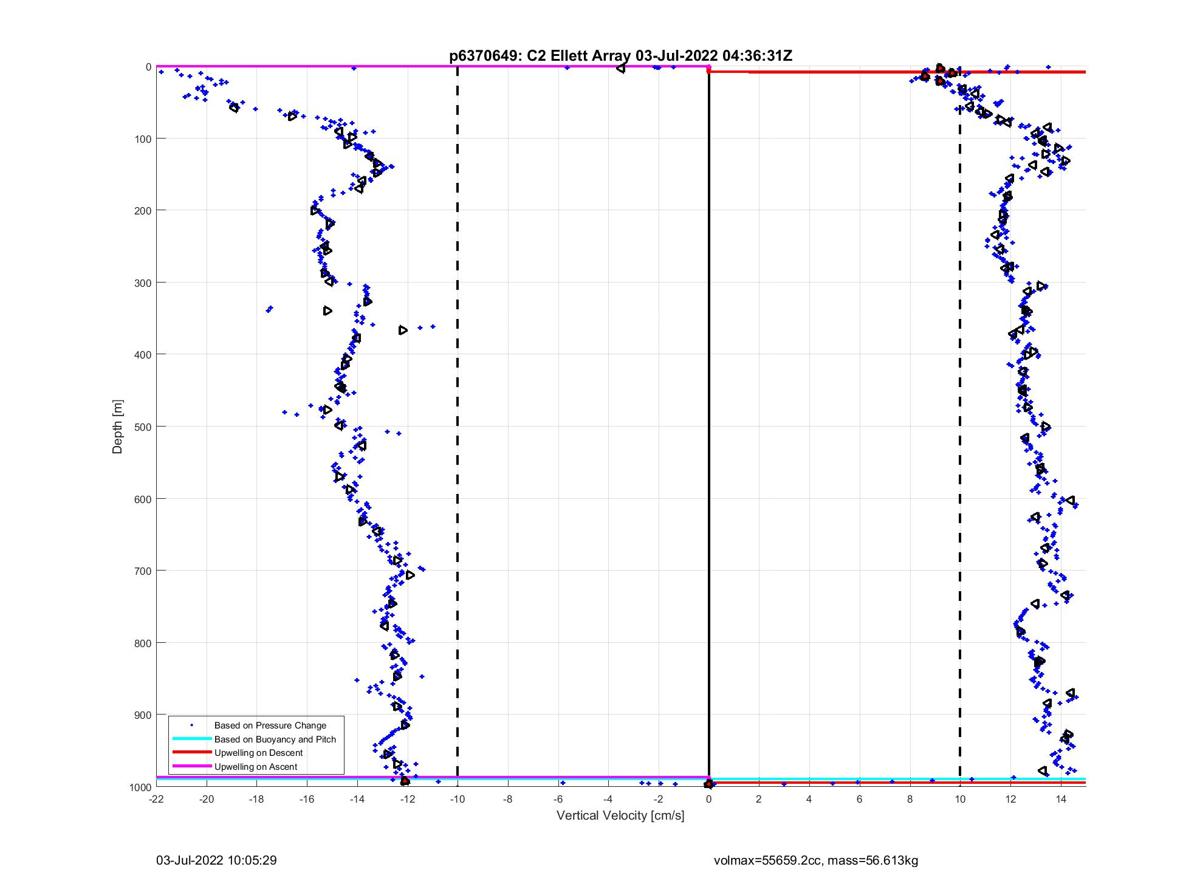Select 'Upwelling on Descent' legend entry
Screen dimensions: 1200x885
click(x=258, y=752)
